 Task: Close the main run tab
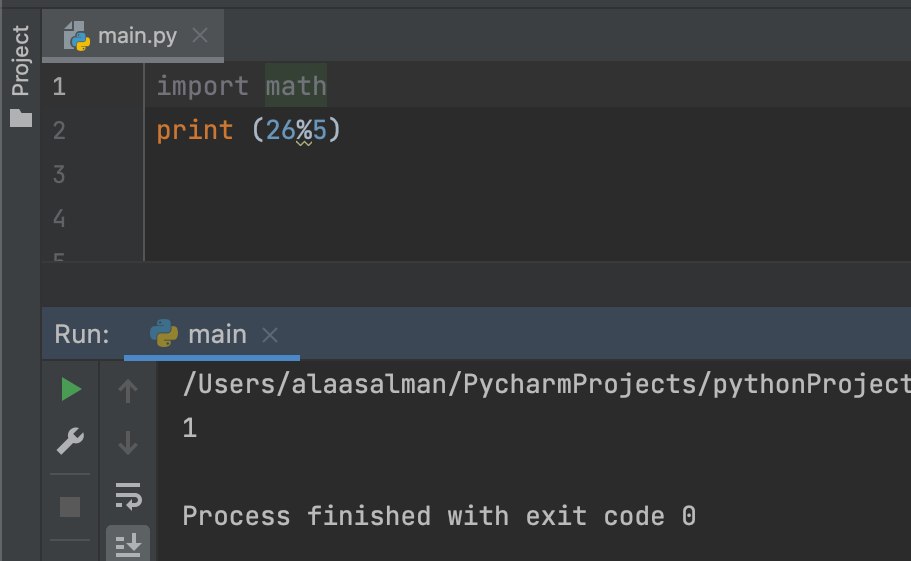pyautogui.click(x=270, y=335)
